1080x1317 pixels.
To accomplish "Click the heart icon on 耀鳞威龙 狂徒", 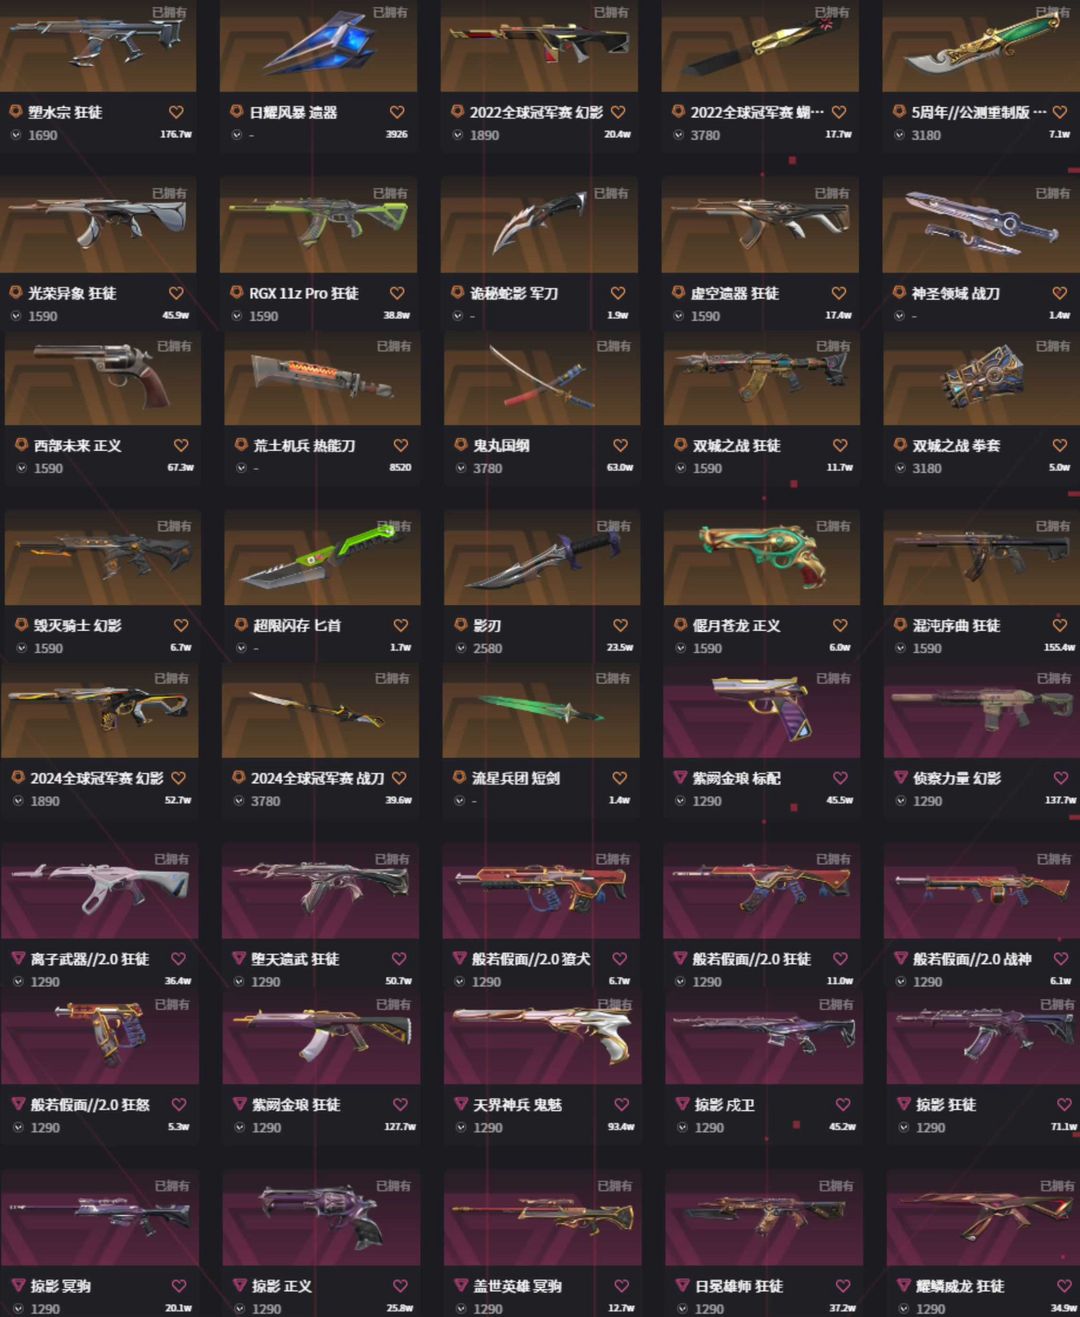I will click(x=1064, y=1286).
